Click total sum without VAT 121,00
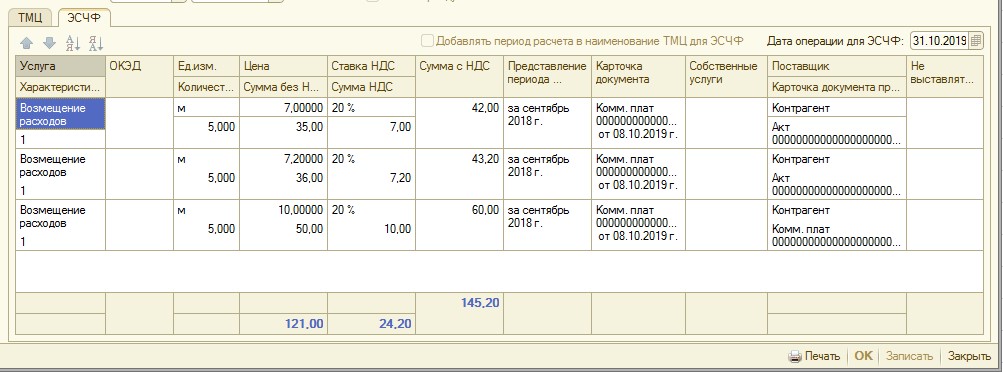The width and height of the screenshot is (1003, 372). tap(304, 324)
